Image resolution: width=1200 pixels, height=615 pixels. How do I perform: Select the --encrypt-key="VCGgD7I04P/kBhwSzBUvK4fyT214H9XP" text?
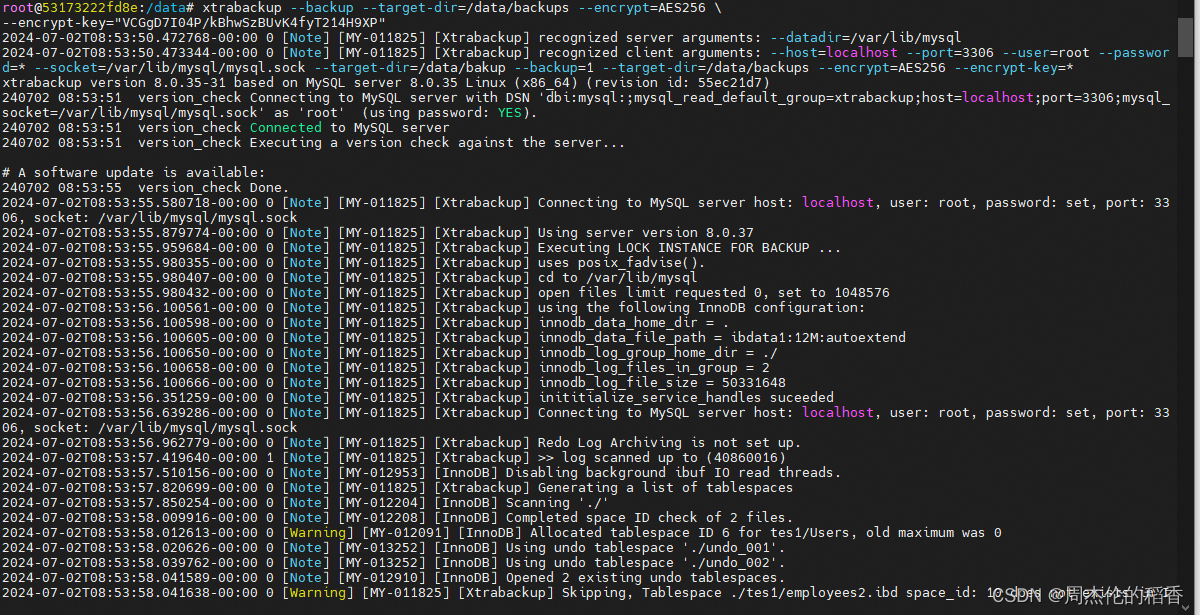[x=193, y=22]
